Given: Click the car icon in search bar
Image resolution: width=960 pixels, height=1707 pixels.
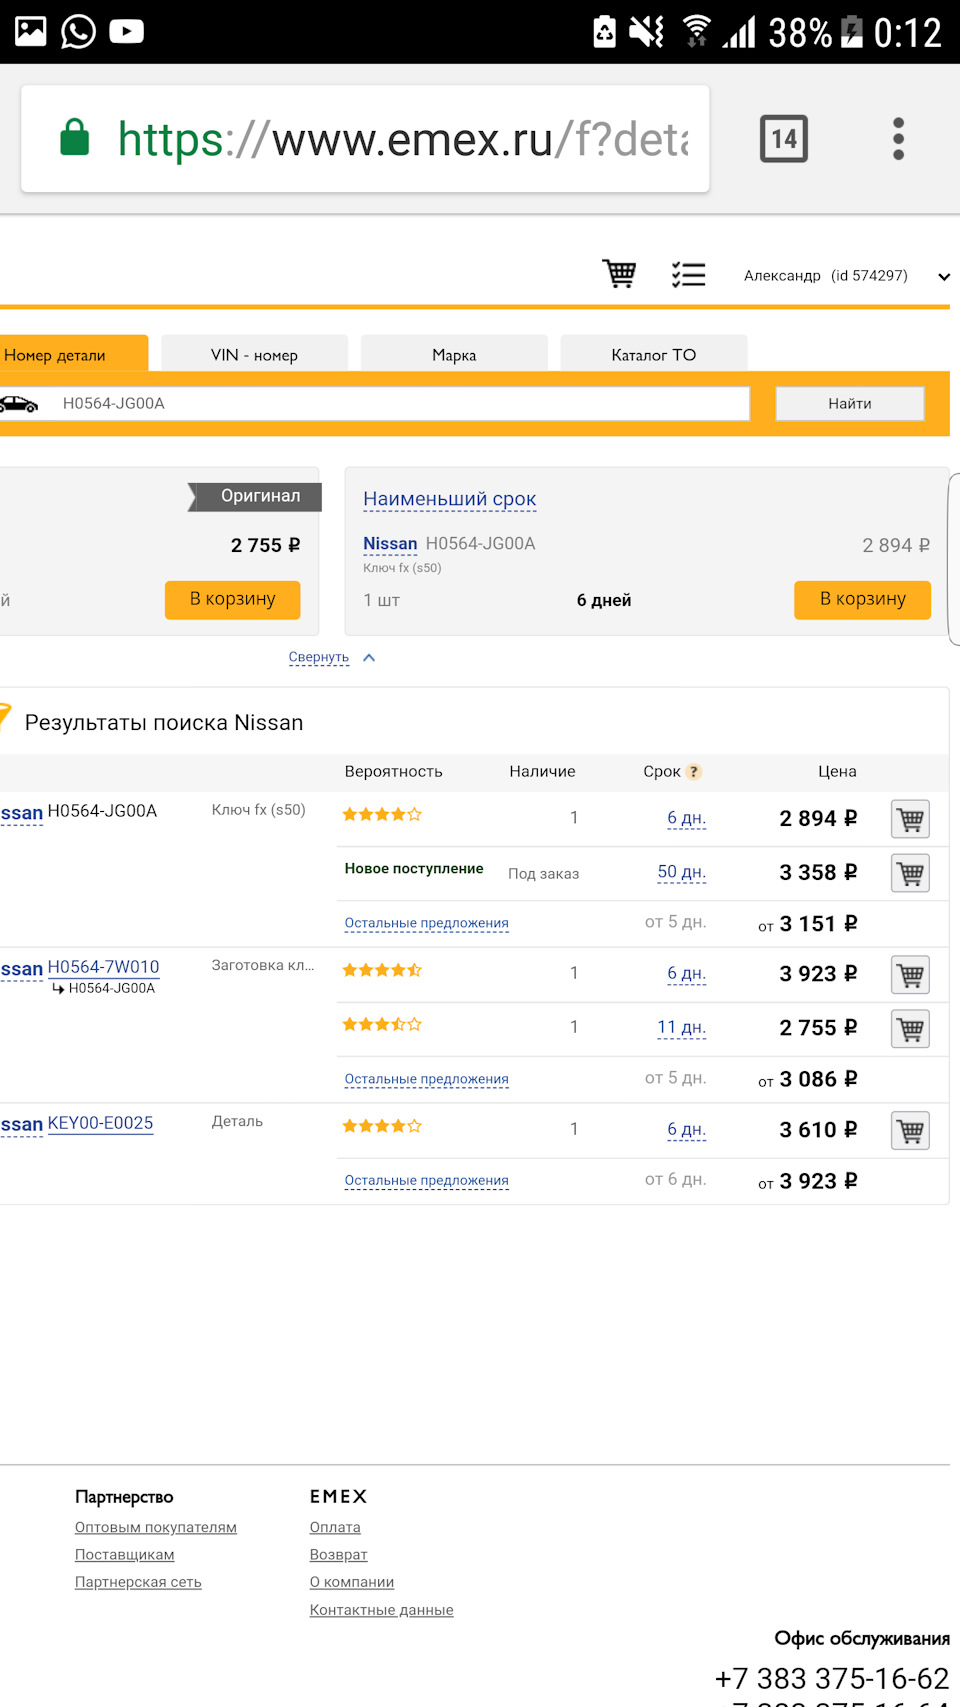Looking at the screenshot, I should coord(19,404).
